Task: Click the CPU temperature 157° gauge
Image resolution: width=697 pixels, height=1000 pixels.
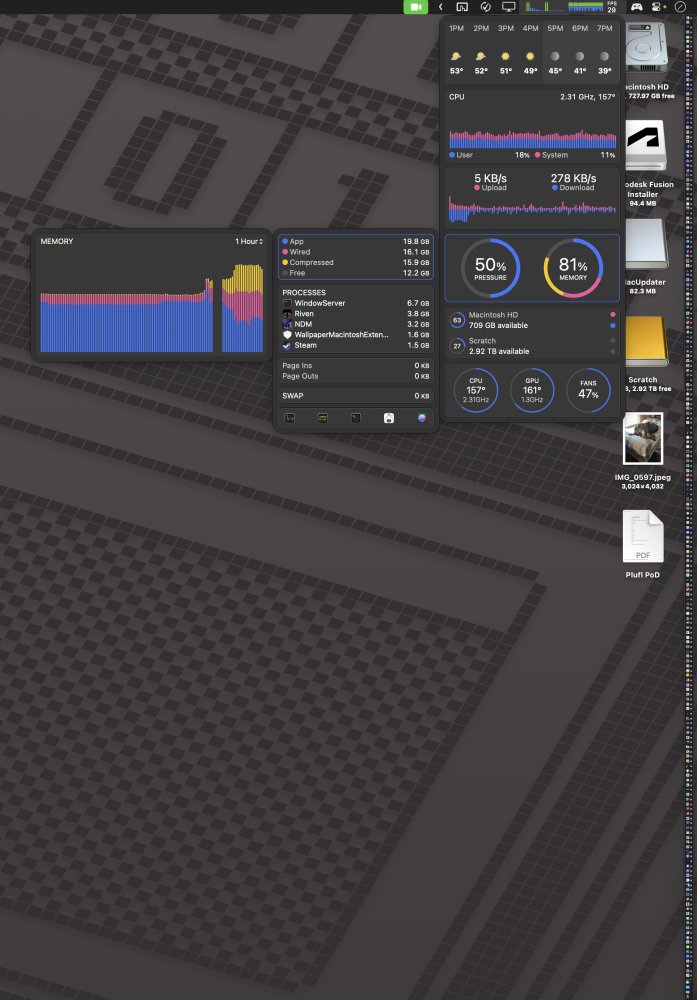Action: pyautogui.click(x=475, y=390)
